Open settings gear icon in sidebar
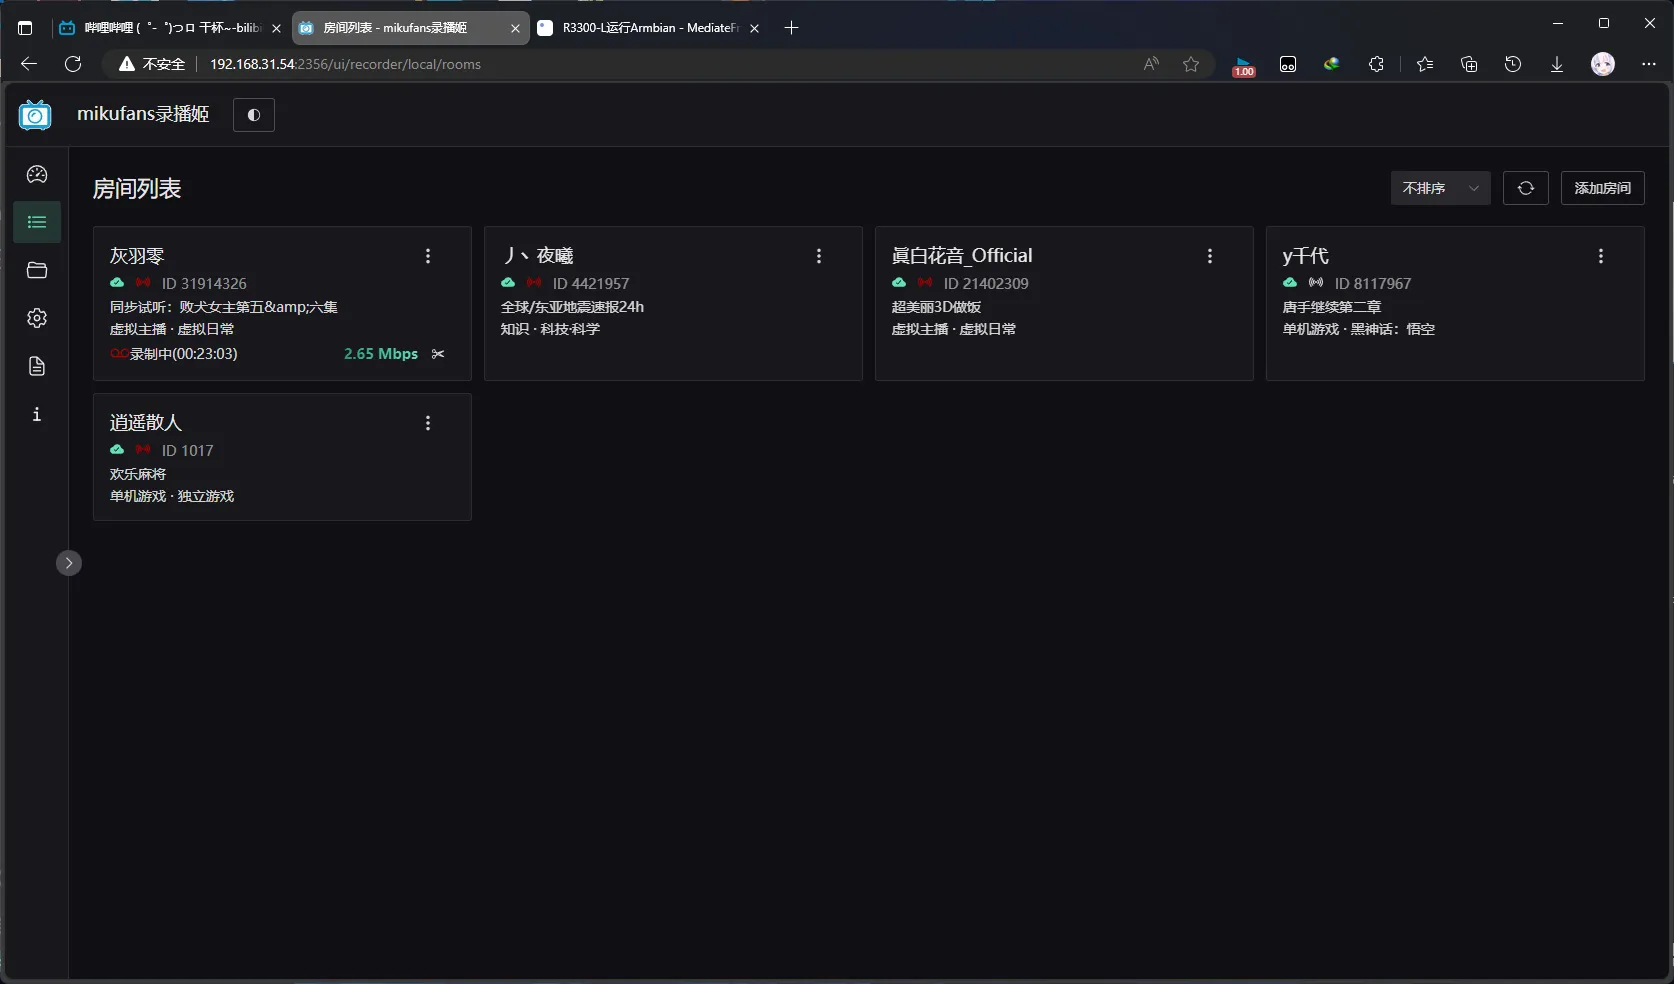Image resolution: width=1674 pixels, height=984 pixels. [x=37, y=318]
